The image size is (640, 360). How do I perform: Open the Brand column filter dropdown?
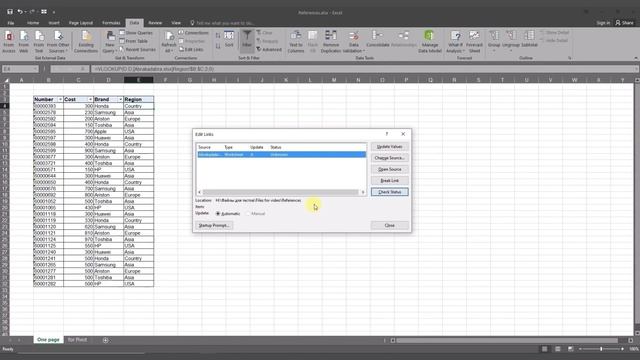pos(120,100)
